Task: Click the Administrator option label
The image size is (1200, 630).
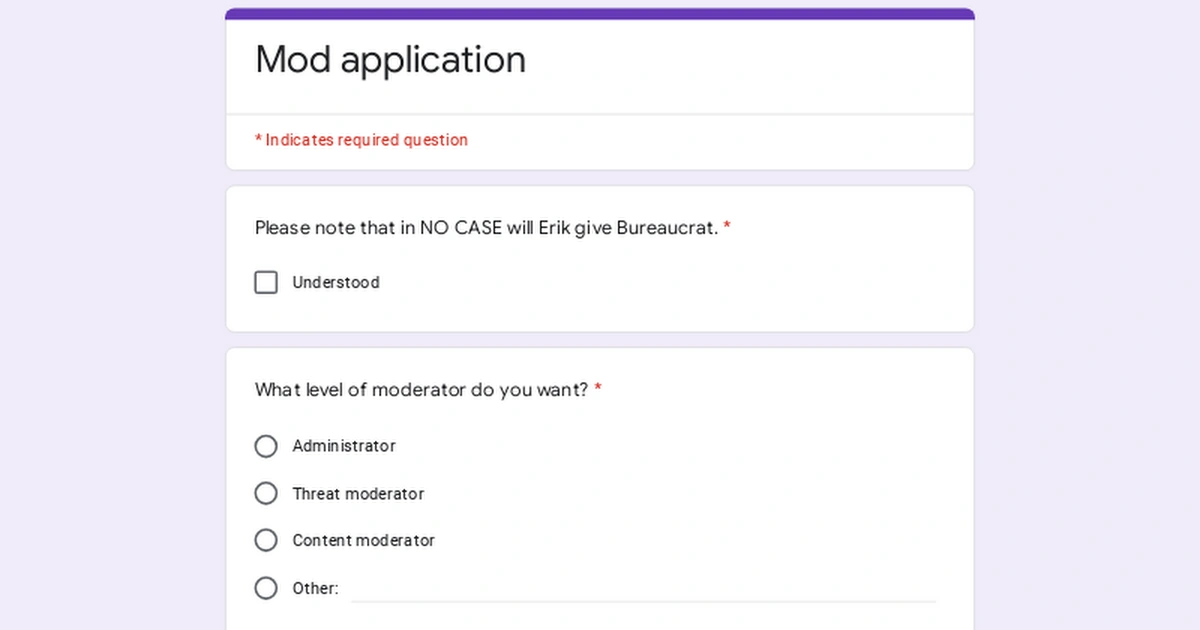Action: point(344,446)
